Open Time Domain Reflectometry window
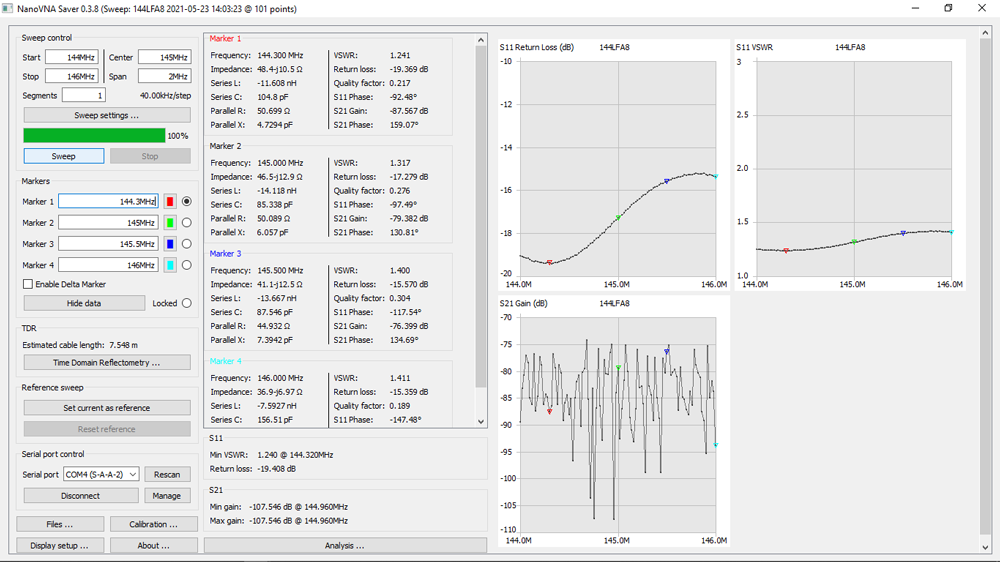Screen dimensions: 1000x562 (x=107, y=362)
